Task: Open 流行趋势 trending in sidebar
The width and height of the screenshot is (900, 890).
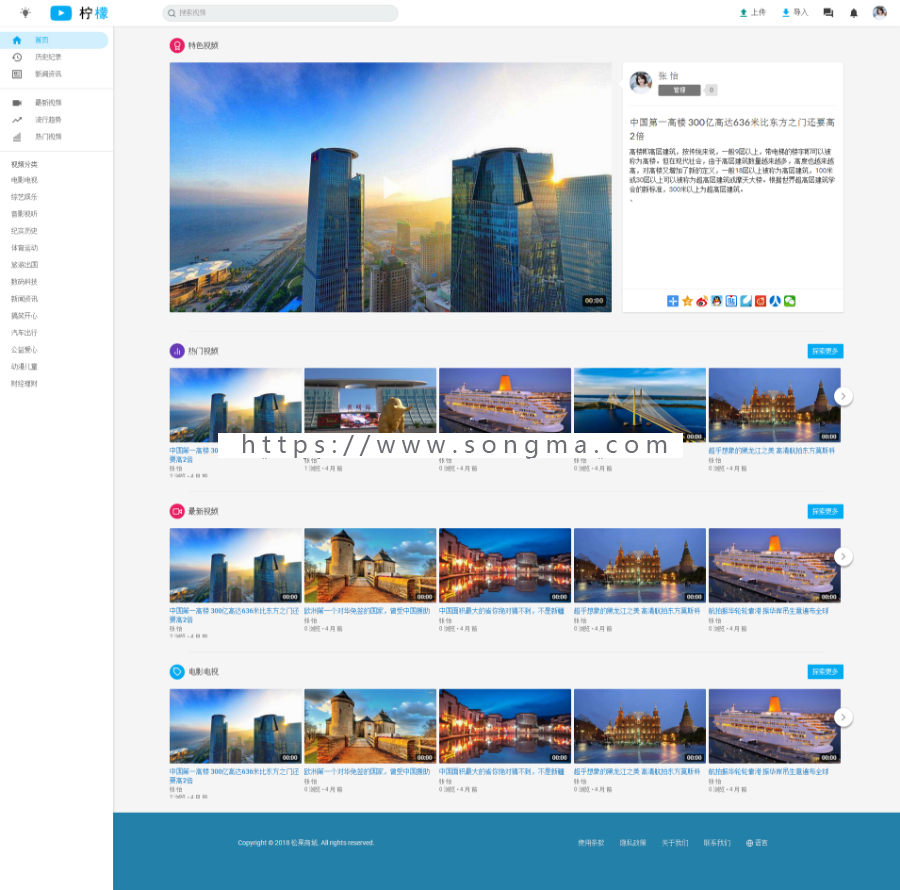Action: coord(54,120)
